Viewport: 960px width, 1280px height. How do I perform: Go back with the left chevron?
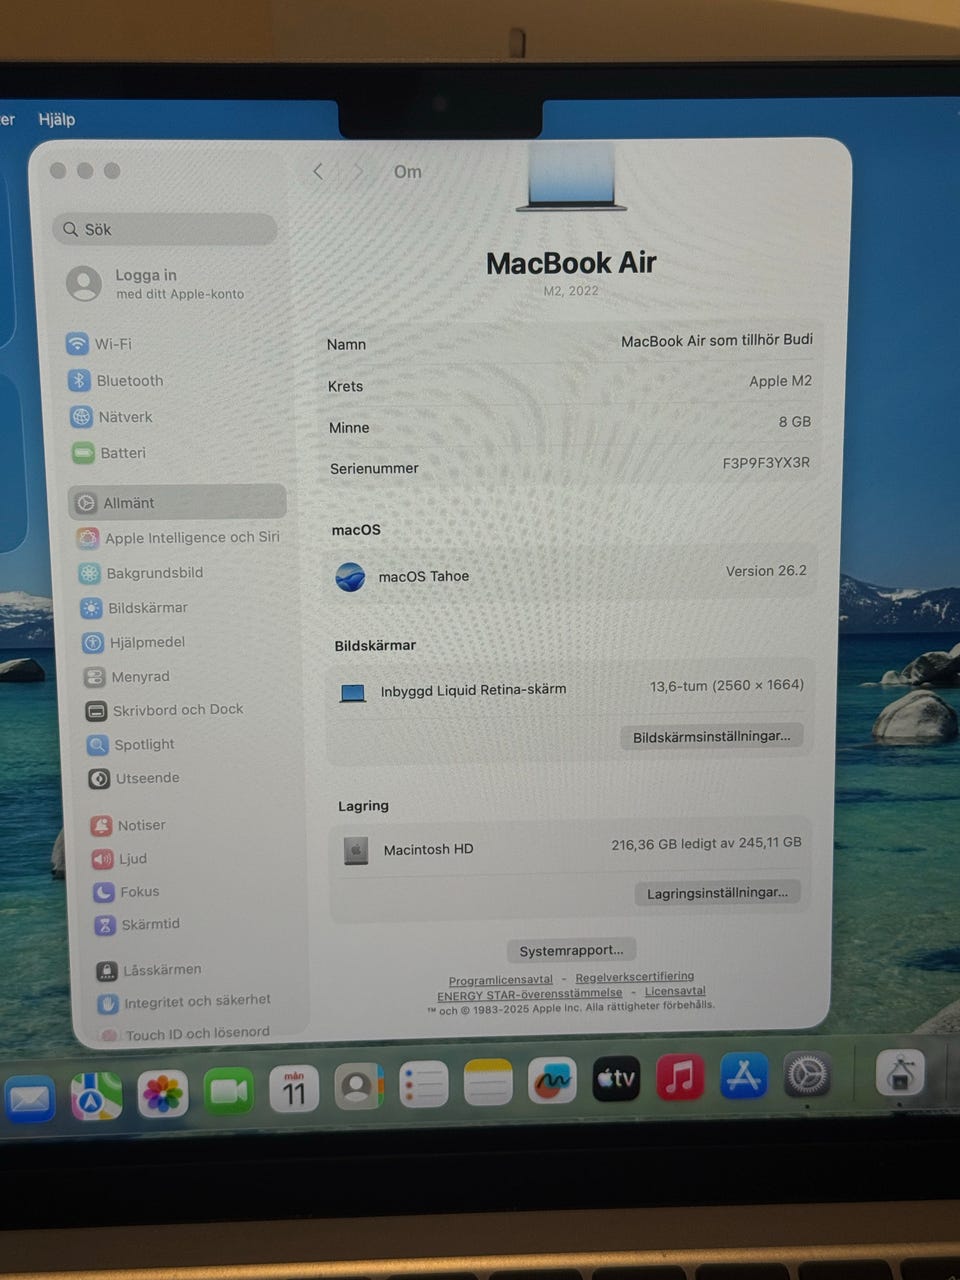tap(318, 172)
